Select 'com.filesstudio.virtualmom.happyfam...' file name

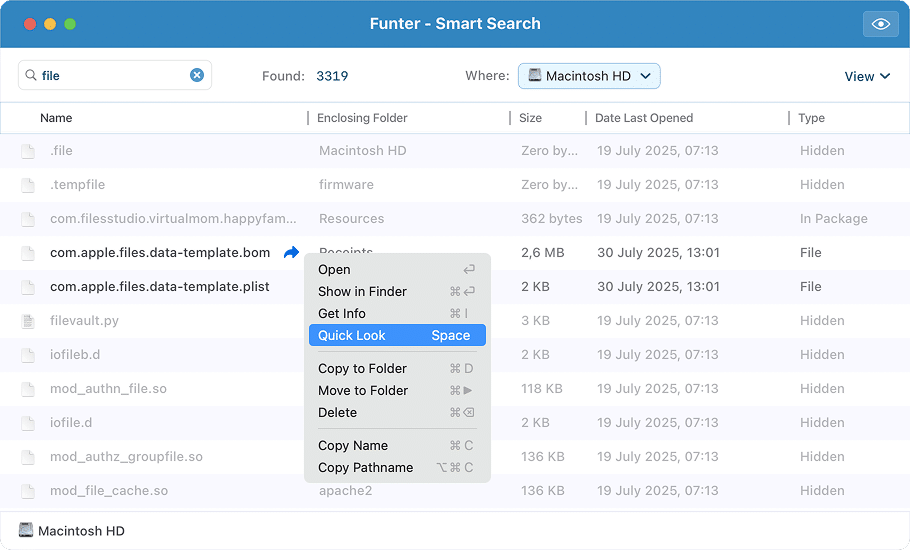pyautogui.click(x=173, y=218)
